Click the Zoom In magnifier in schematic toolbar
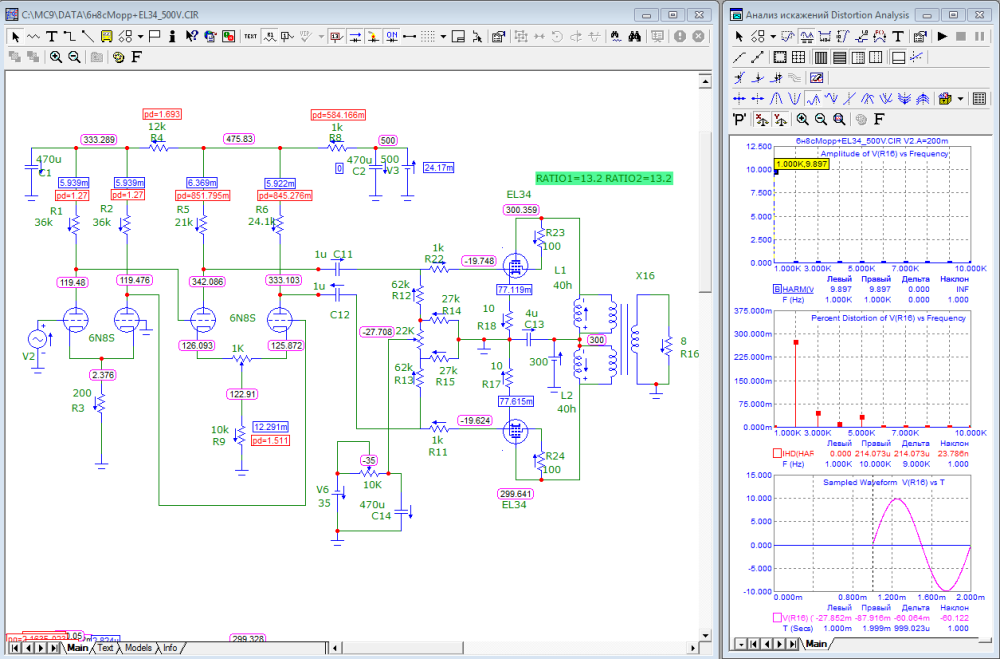 tap(56, 57)
